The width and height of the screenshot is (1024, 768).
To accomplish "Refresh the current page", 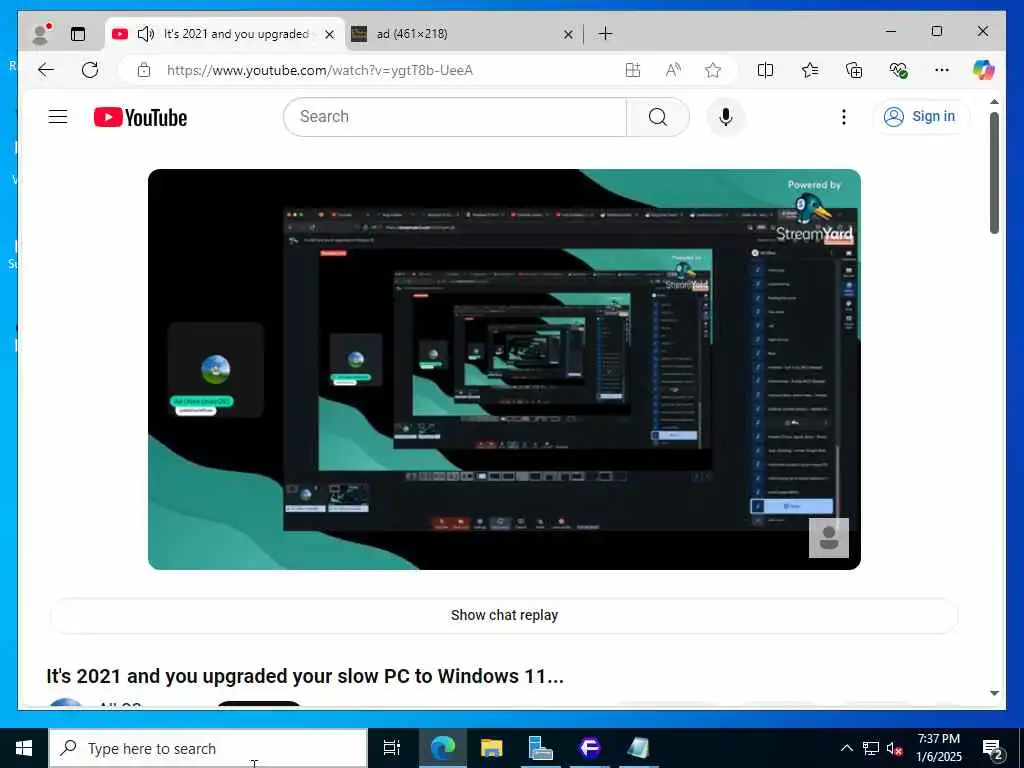I will [90, 70].
